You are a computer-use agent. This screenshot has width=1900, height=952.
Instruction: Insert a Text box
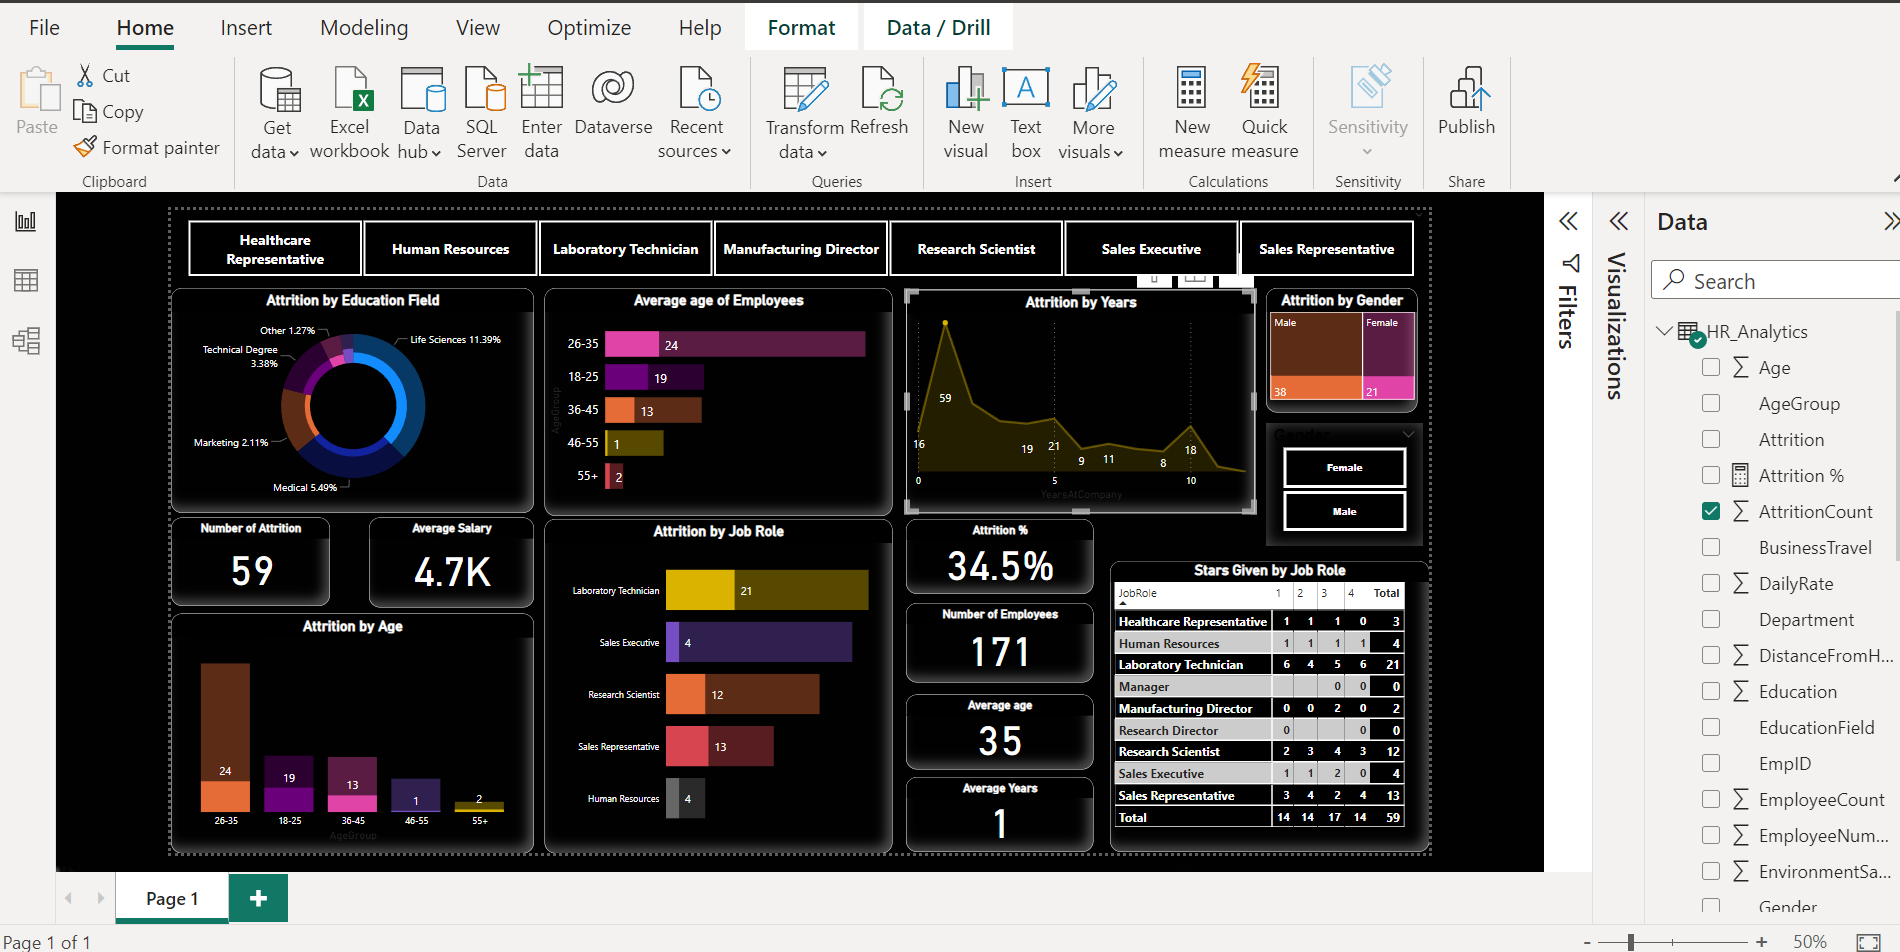point(1025,110)
